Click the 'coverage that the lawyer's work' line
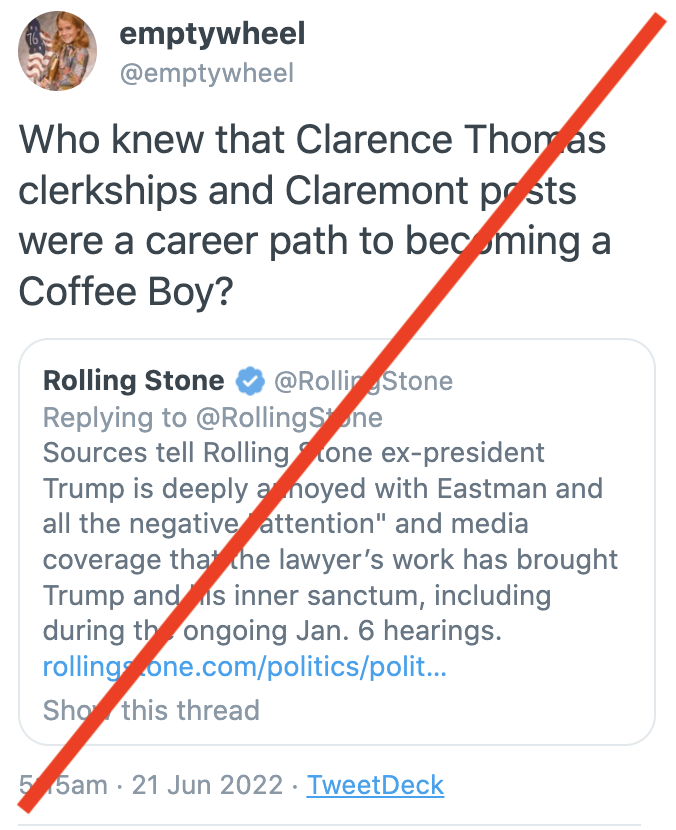 pos(330,560)
